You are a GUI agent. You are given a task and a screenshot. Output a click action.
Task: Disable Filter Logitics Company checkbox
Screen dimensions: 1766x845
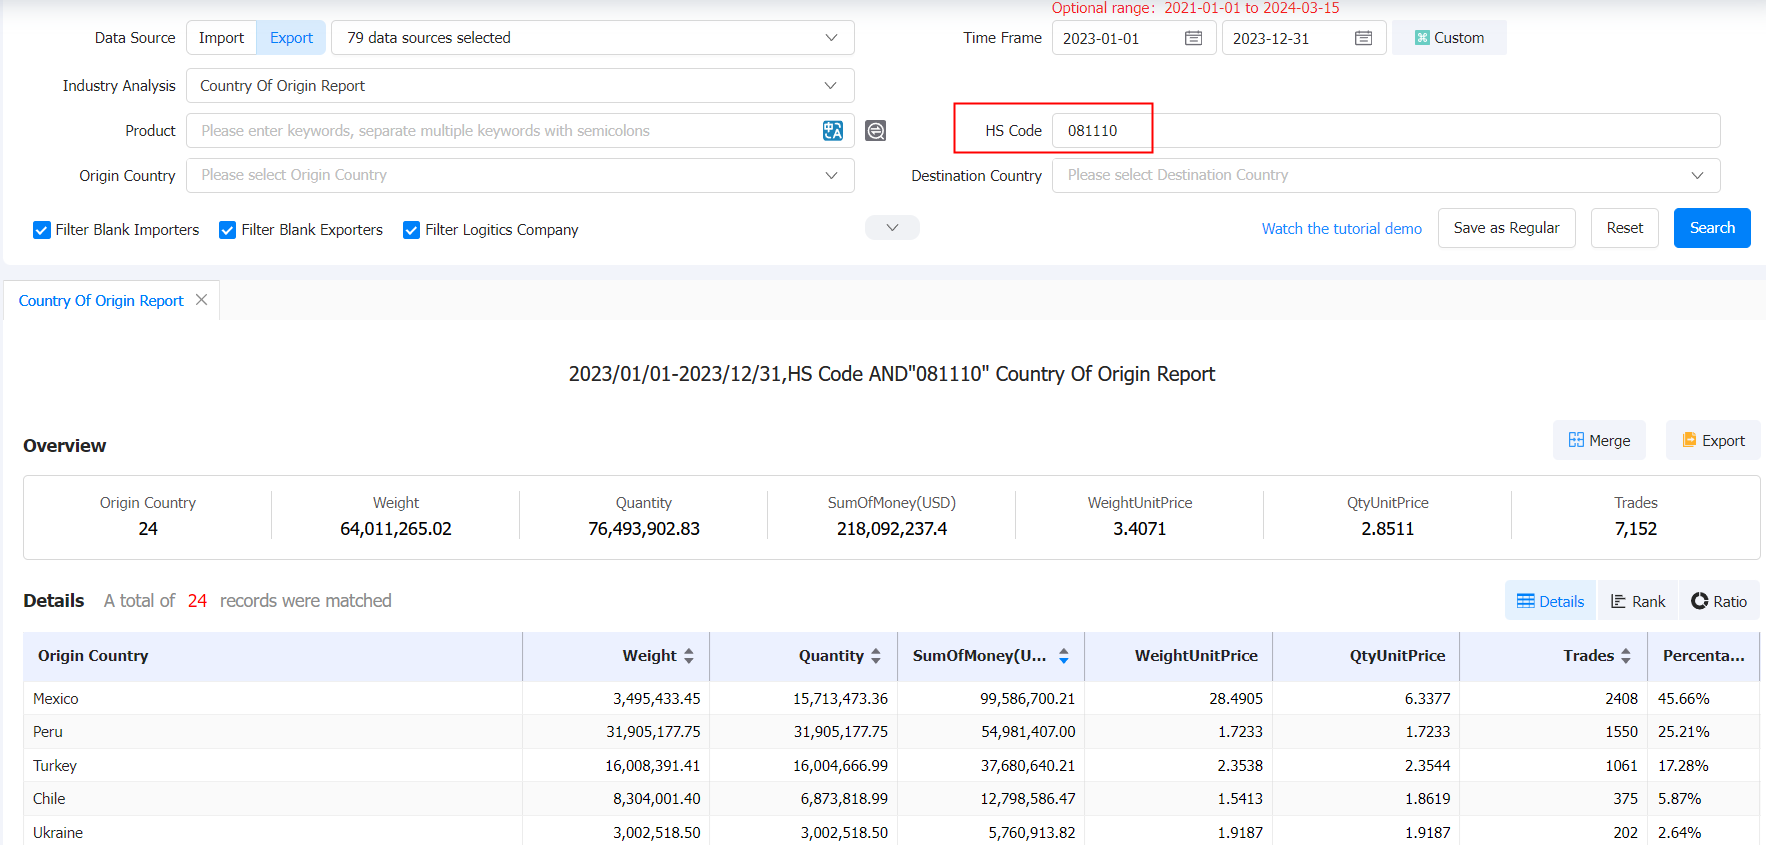click(x=411, y=230)
